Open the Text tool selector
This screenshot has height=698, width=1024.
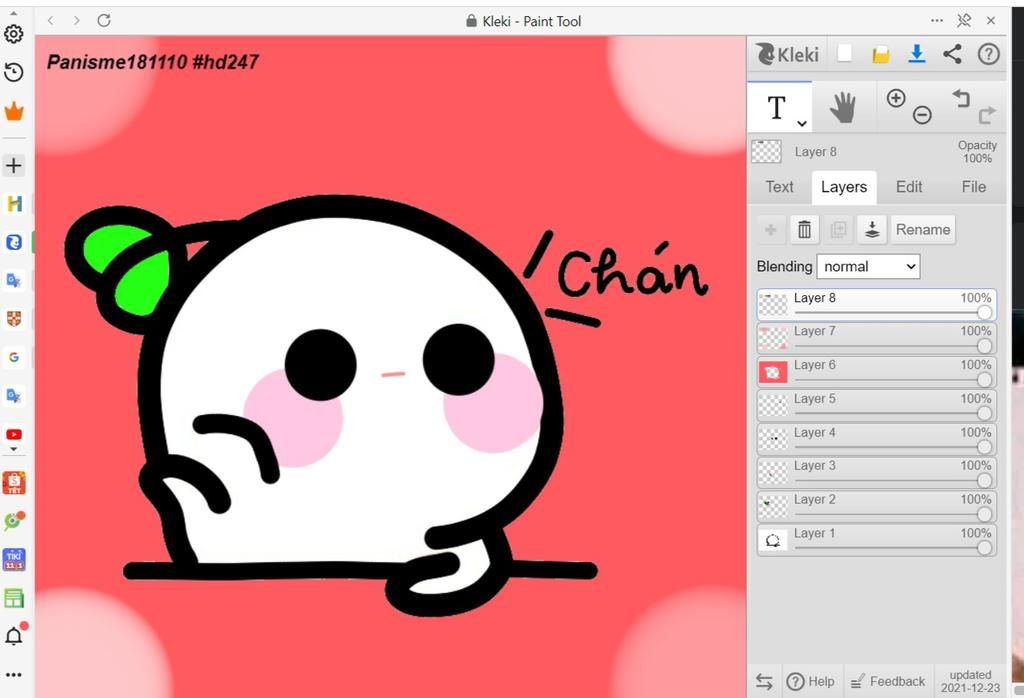tap(780, 107)
